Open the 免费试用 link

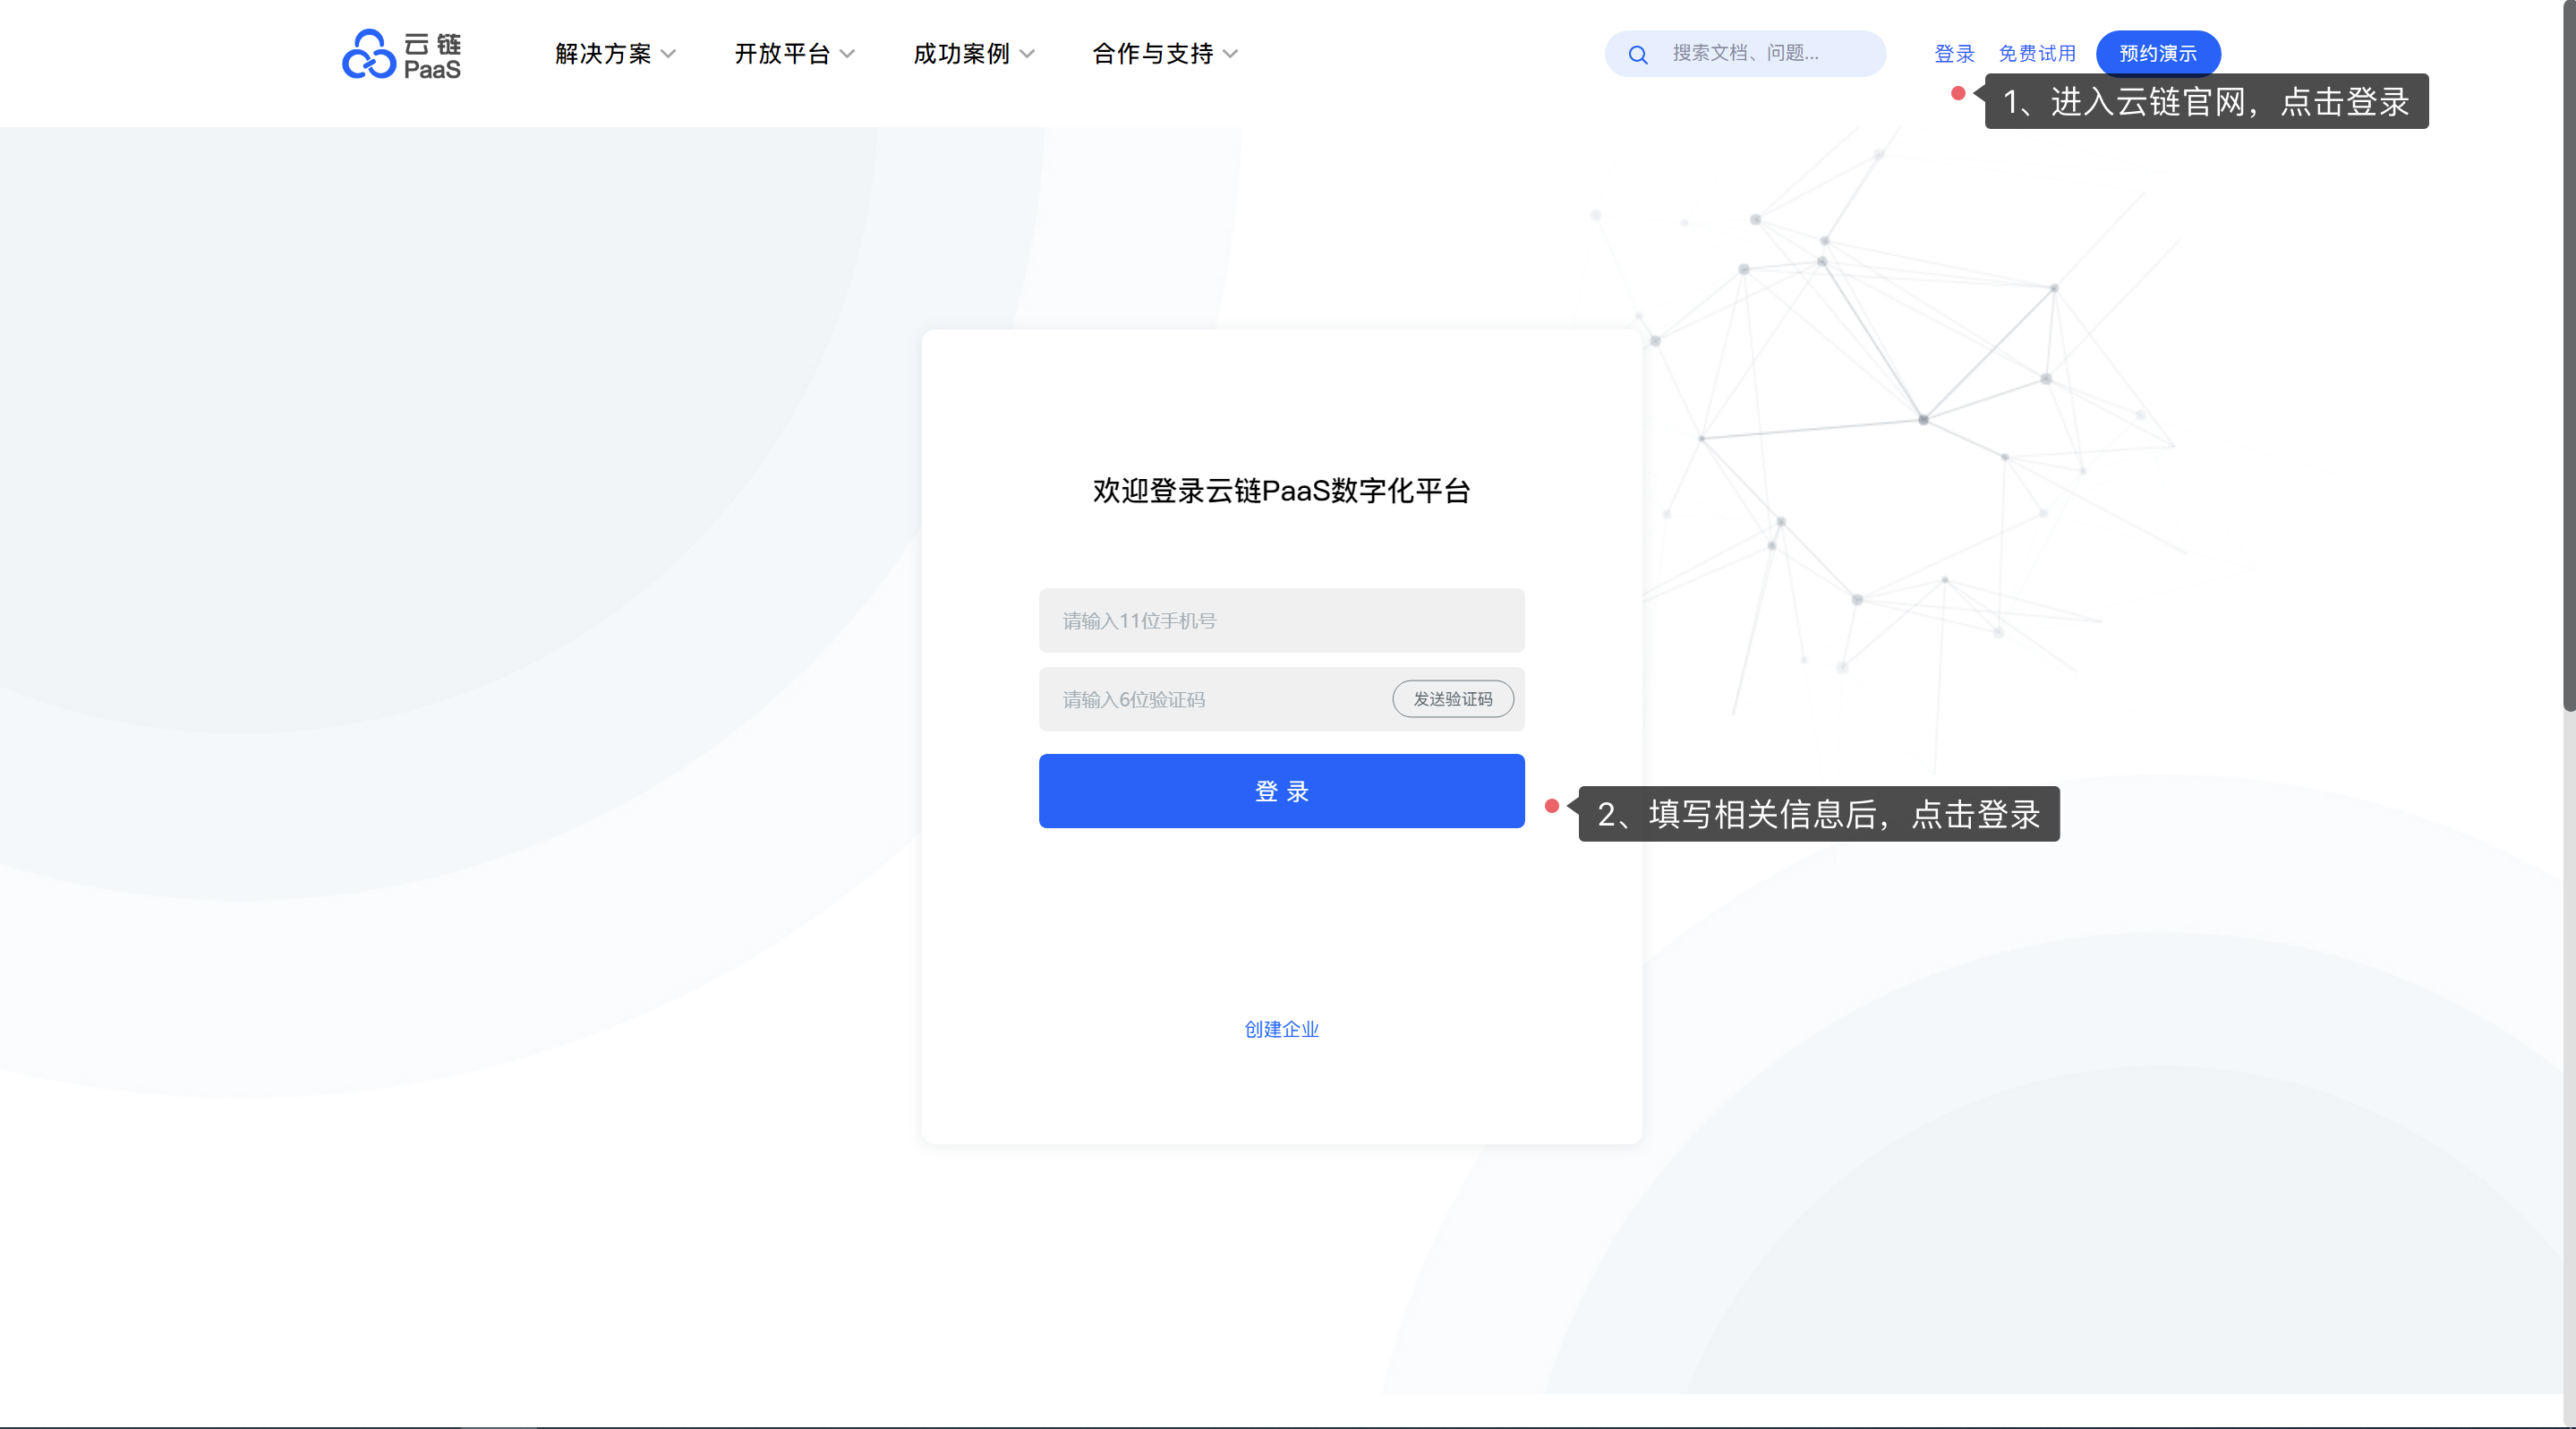pyautogui.click(x=2037, y=54)
